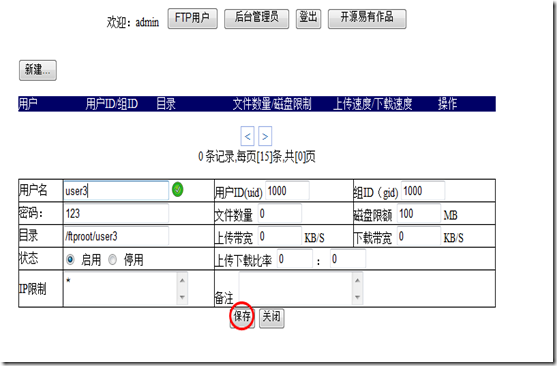Click 备注 textarea scroll up arrow
557x366 pixels.
(357, 280)
